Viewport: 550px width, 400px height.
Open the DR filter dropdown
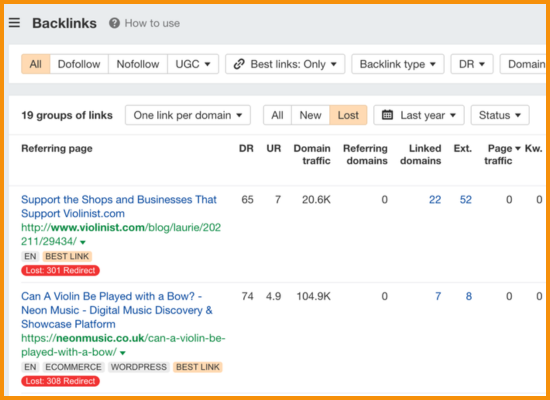pyautogui.click(x=472, y=64)
